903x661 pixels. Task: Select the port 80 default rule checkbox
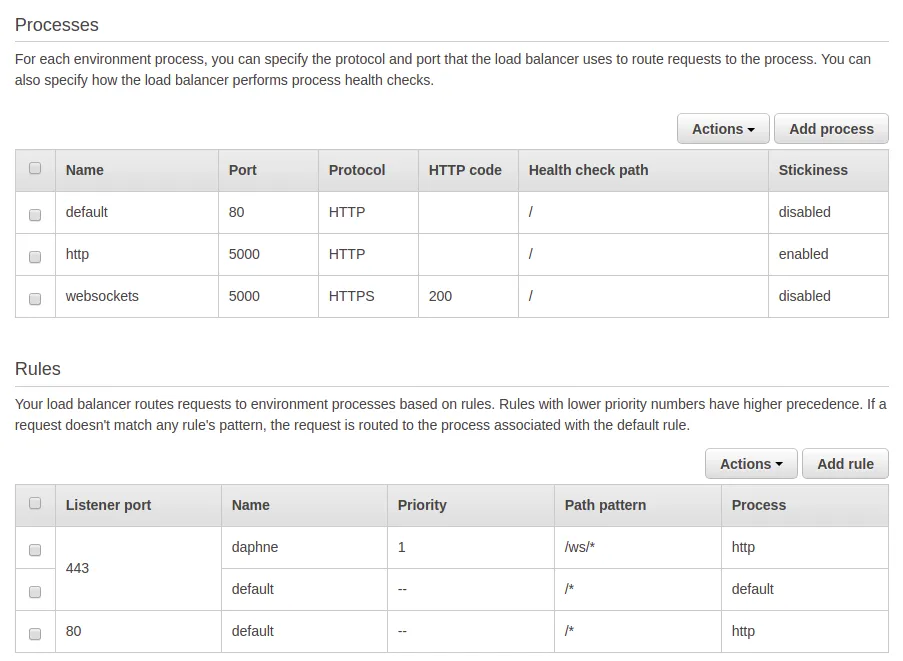pos(35,633)
